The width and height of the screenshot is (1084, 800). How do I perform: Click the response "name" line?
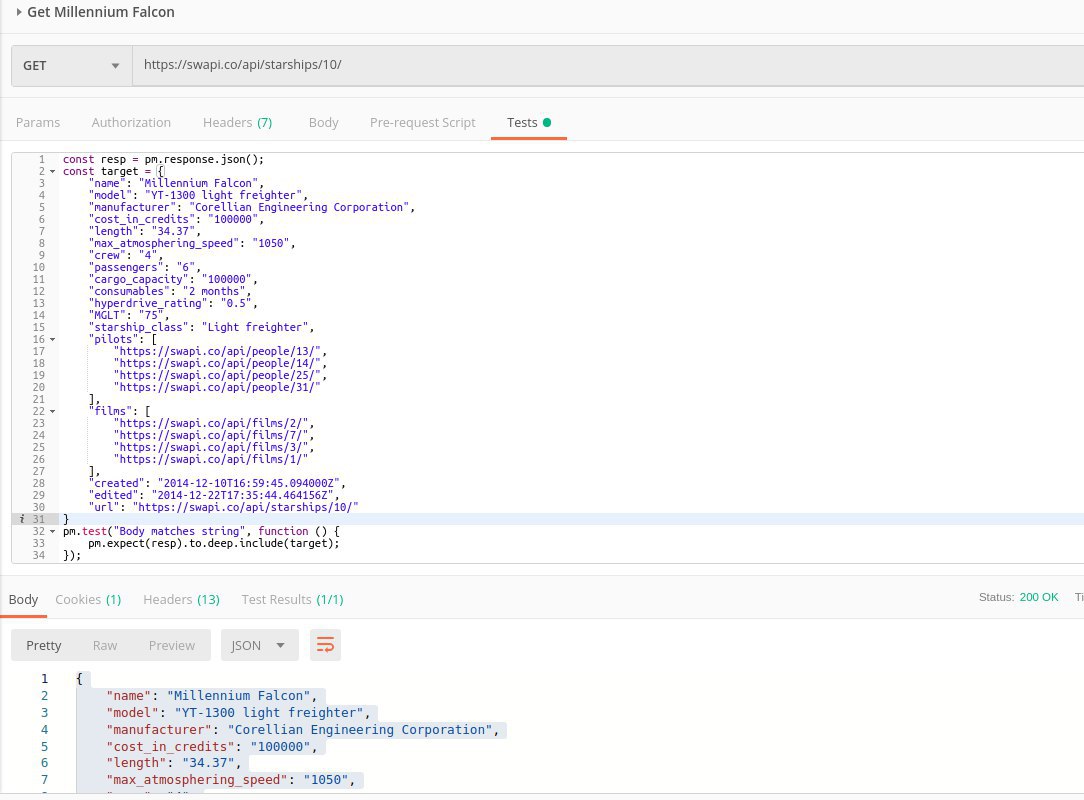point(212,696)
